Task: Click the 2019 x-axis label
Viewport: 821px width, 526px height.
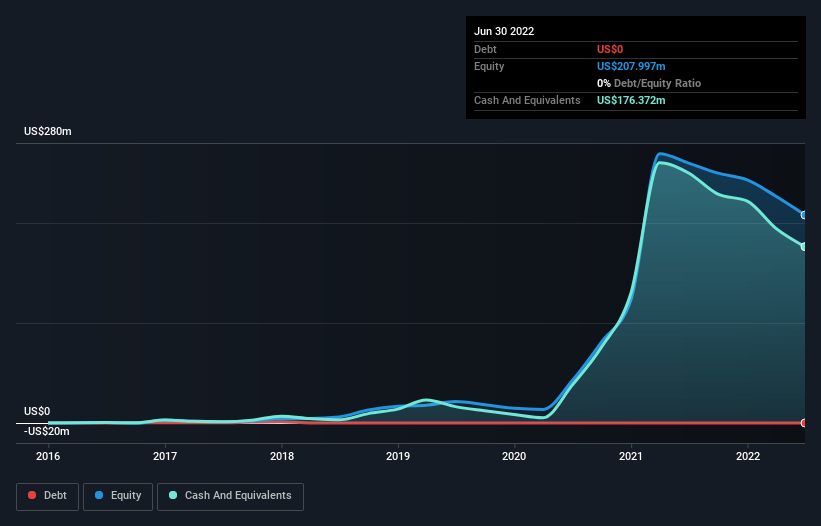Action: click(398, 456)
